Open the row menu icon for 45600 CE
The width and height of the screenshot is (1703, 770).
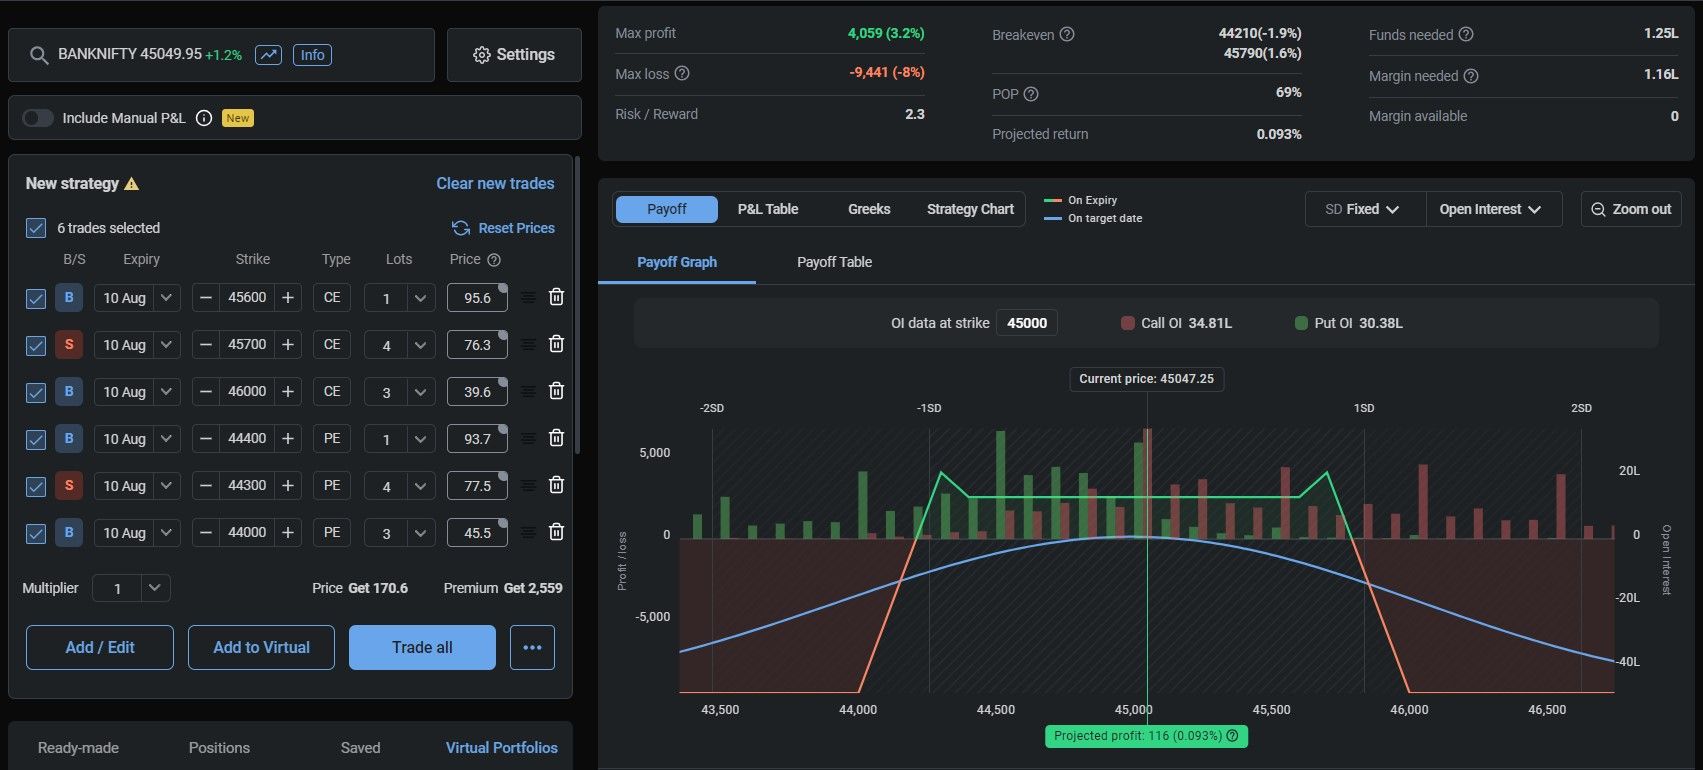click(x=528, y=298)
